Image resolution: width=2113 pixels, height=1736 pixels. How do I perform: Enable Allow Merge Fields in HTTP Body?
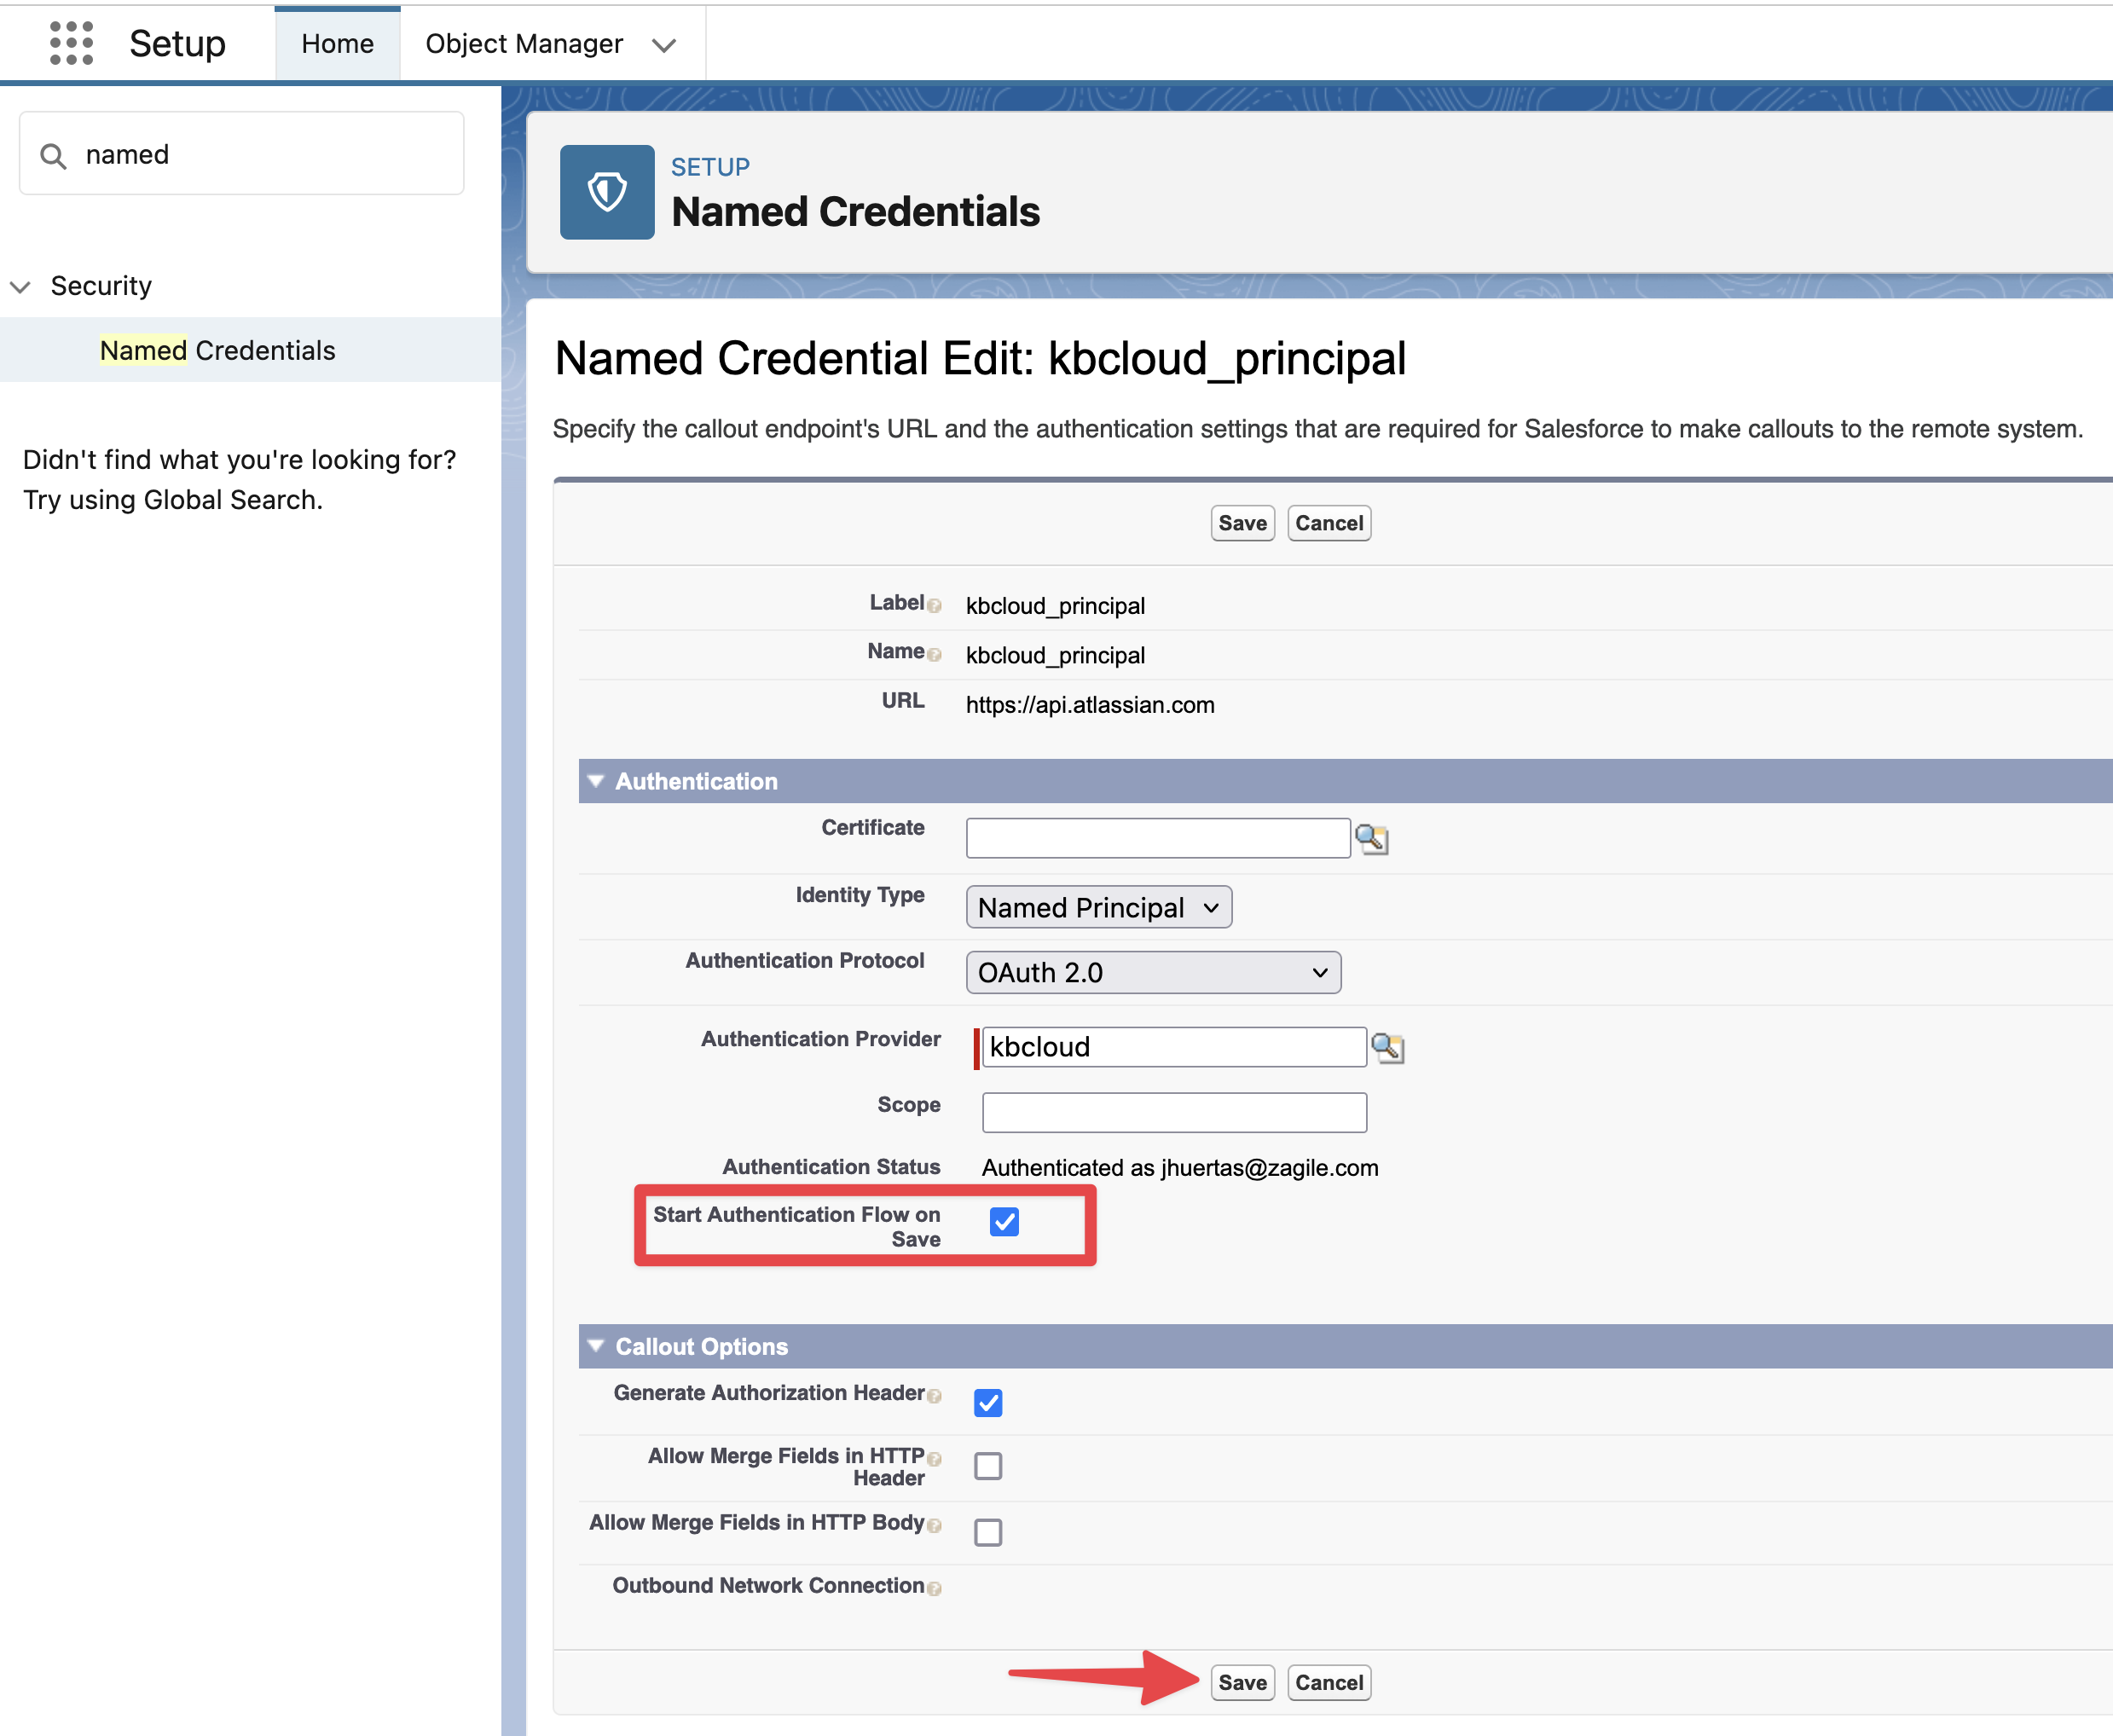988,1532
